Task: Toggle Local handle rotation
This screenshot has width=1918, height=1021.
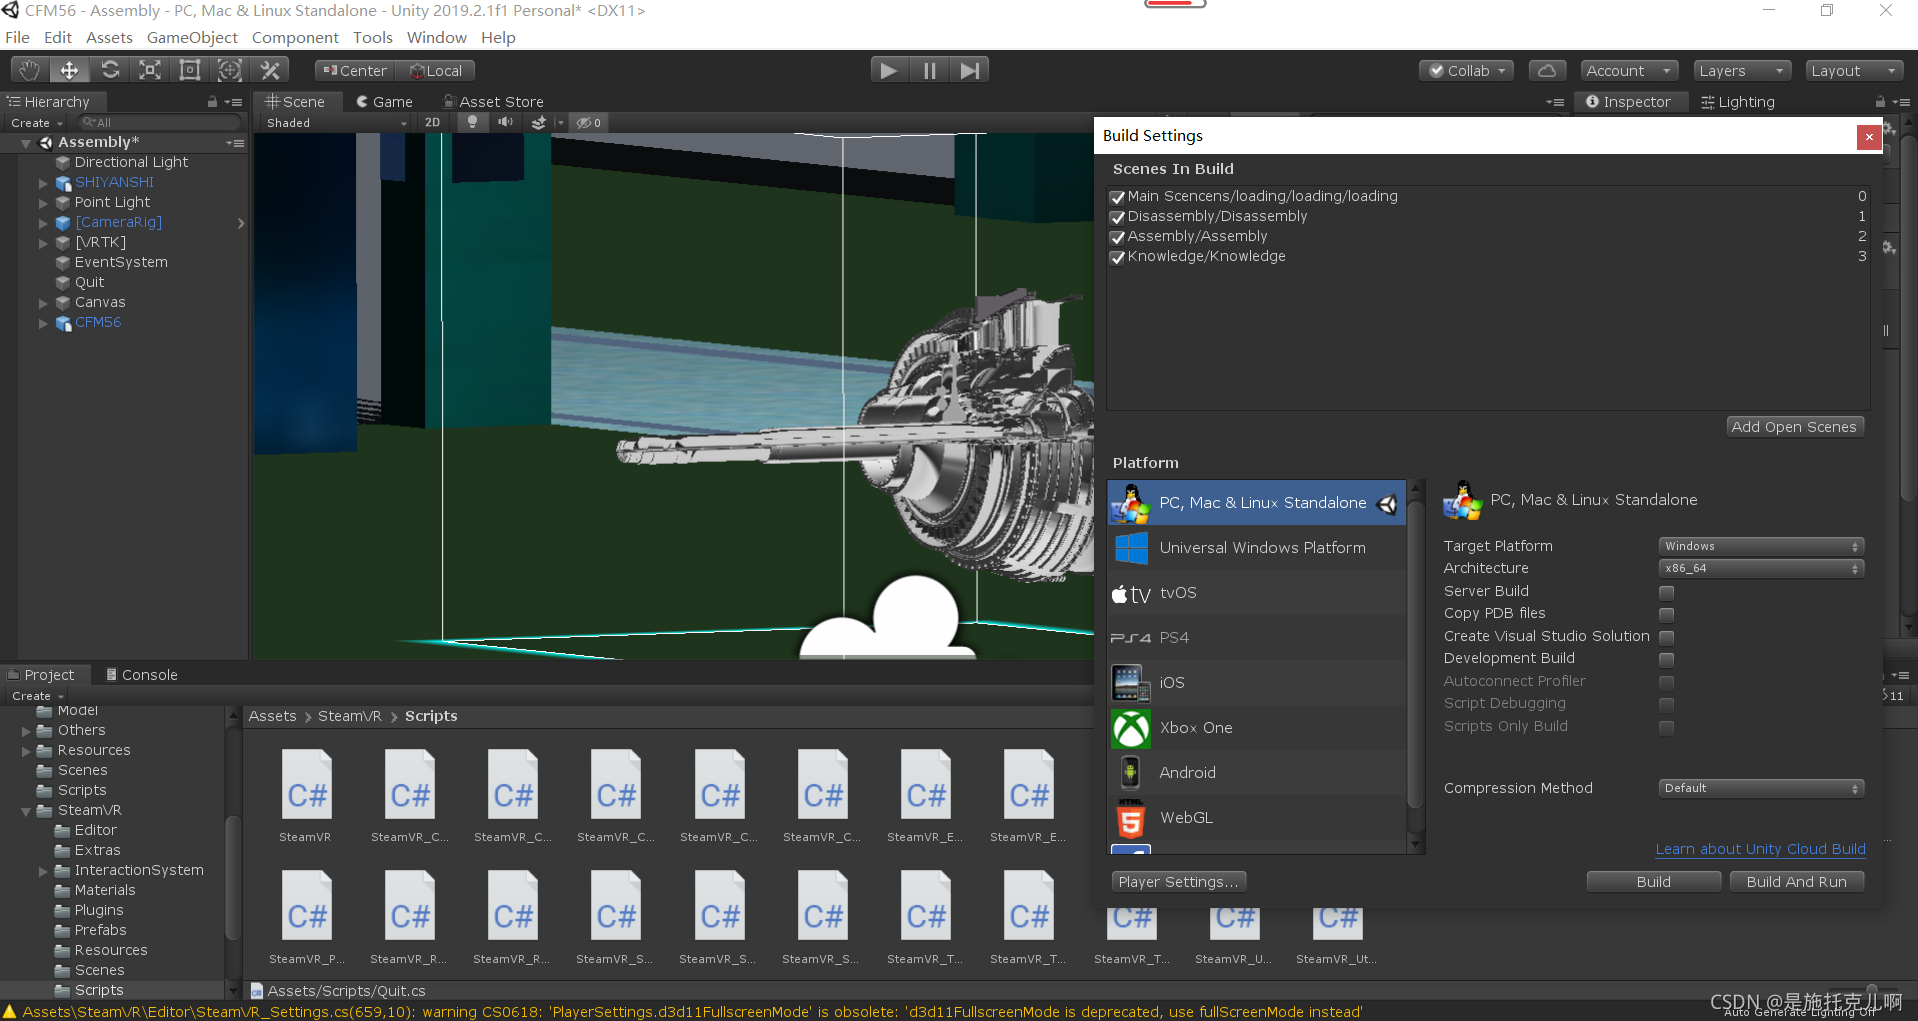Action: [436, 71]
